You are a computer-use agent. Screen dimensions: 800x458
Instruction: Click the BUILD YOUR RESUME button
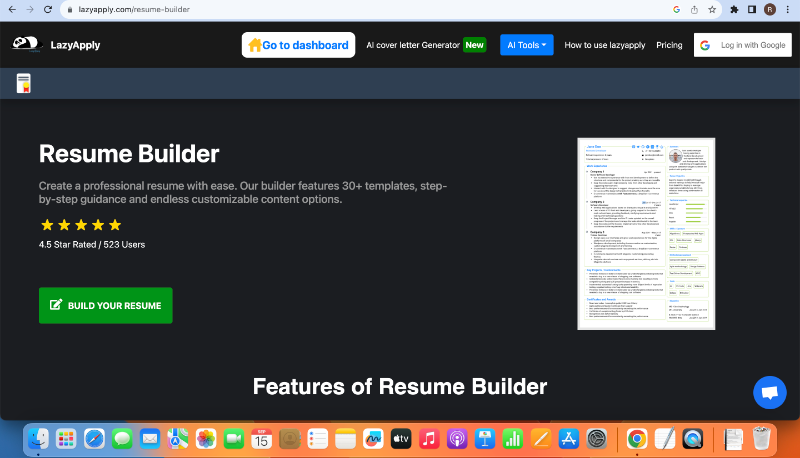pyautogui.click(x=106, y=306)
